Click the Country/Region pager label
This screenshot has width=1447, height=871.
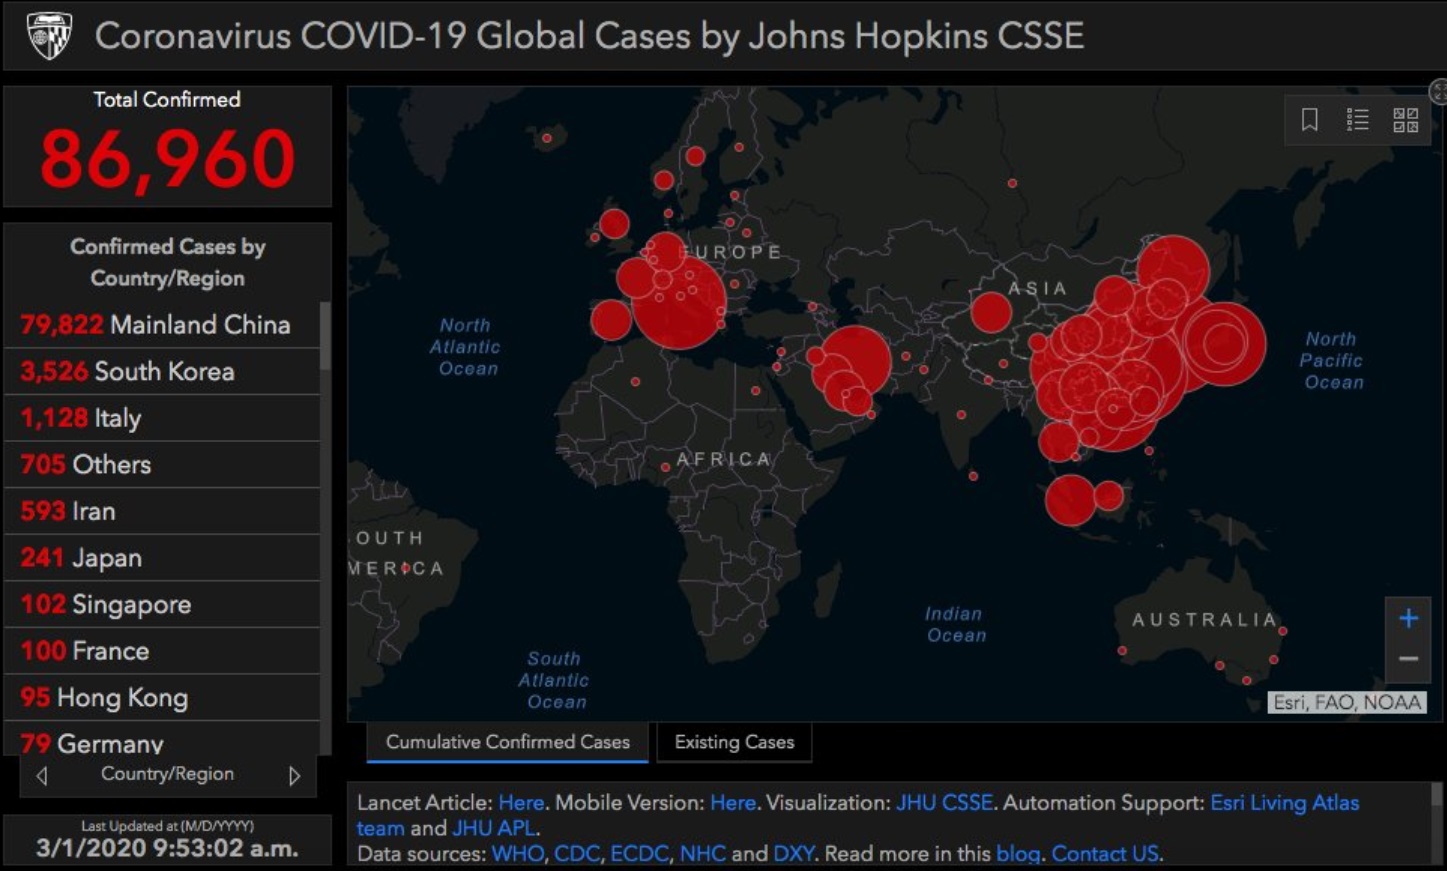167,774
